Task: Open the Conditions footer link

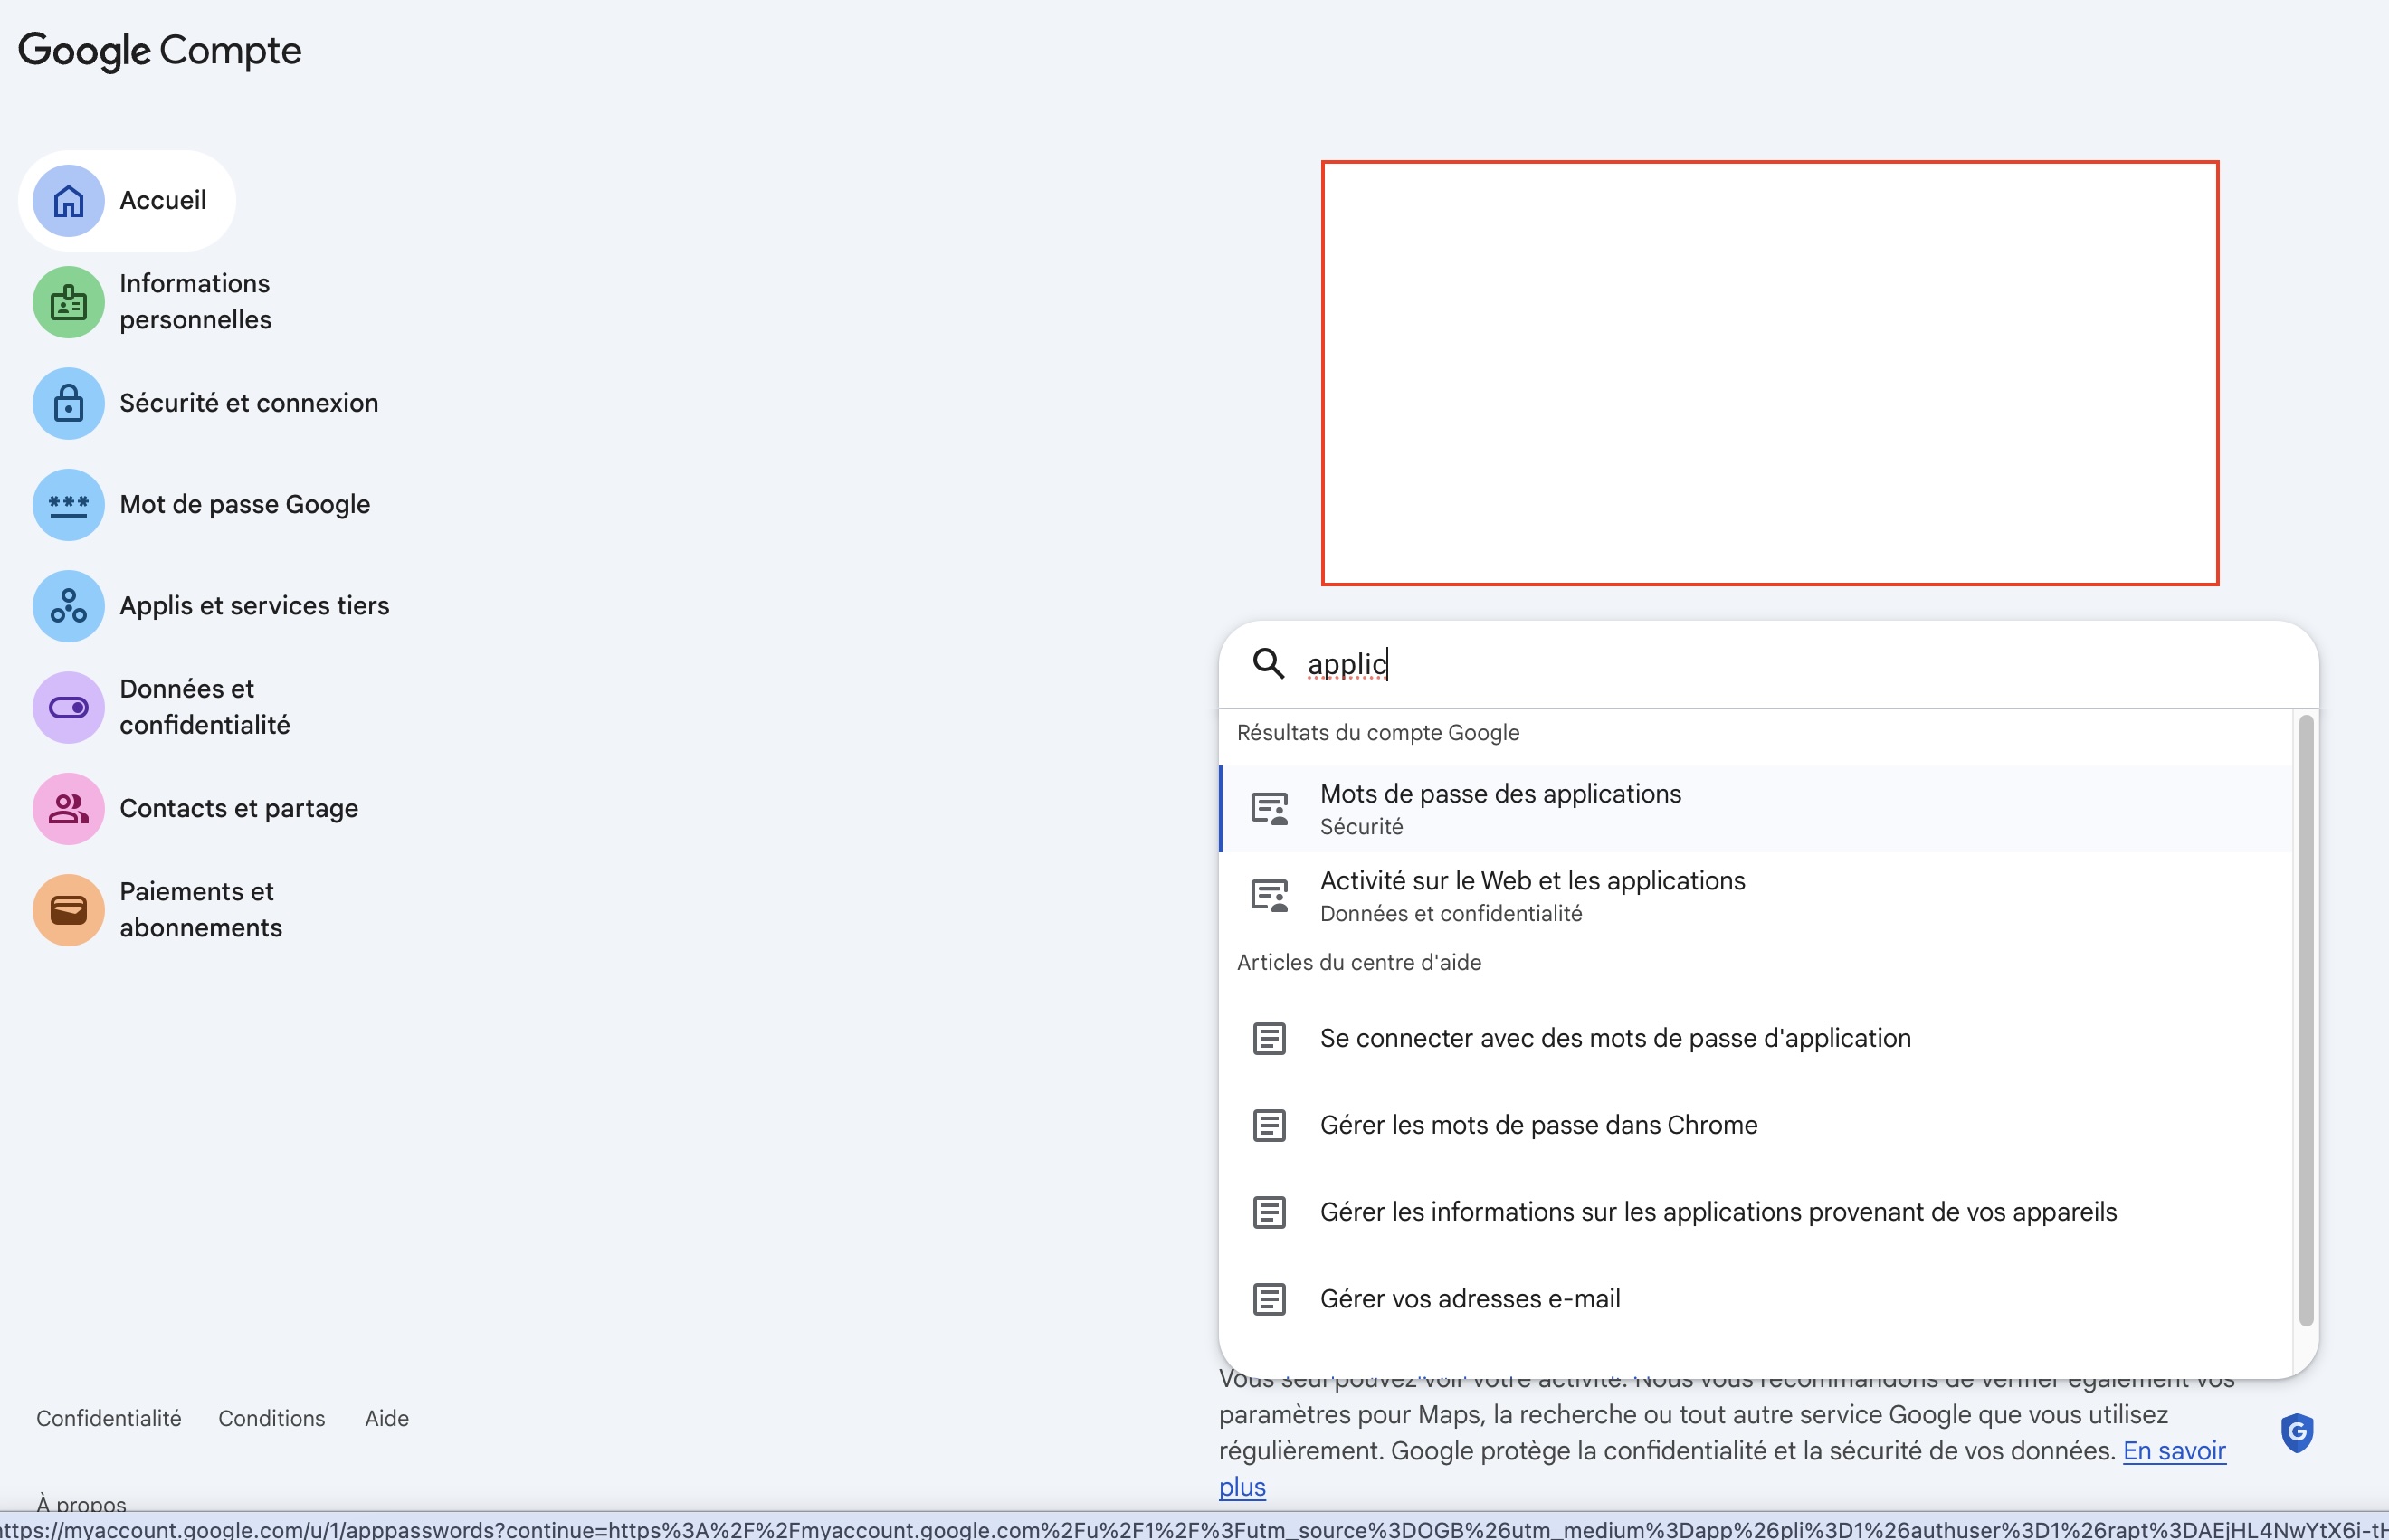Action: tap(271, 1418)
